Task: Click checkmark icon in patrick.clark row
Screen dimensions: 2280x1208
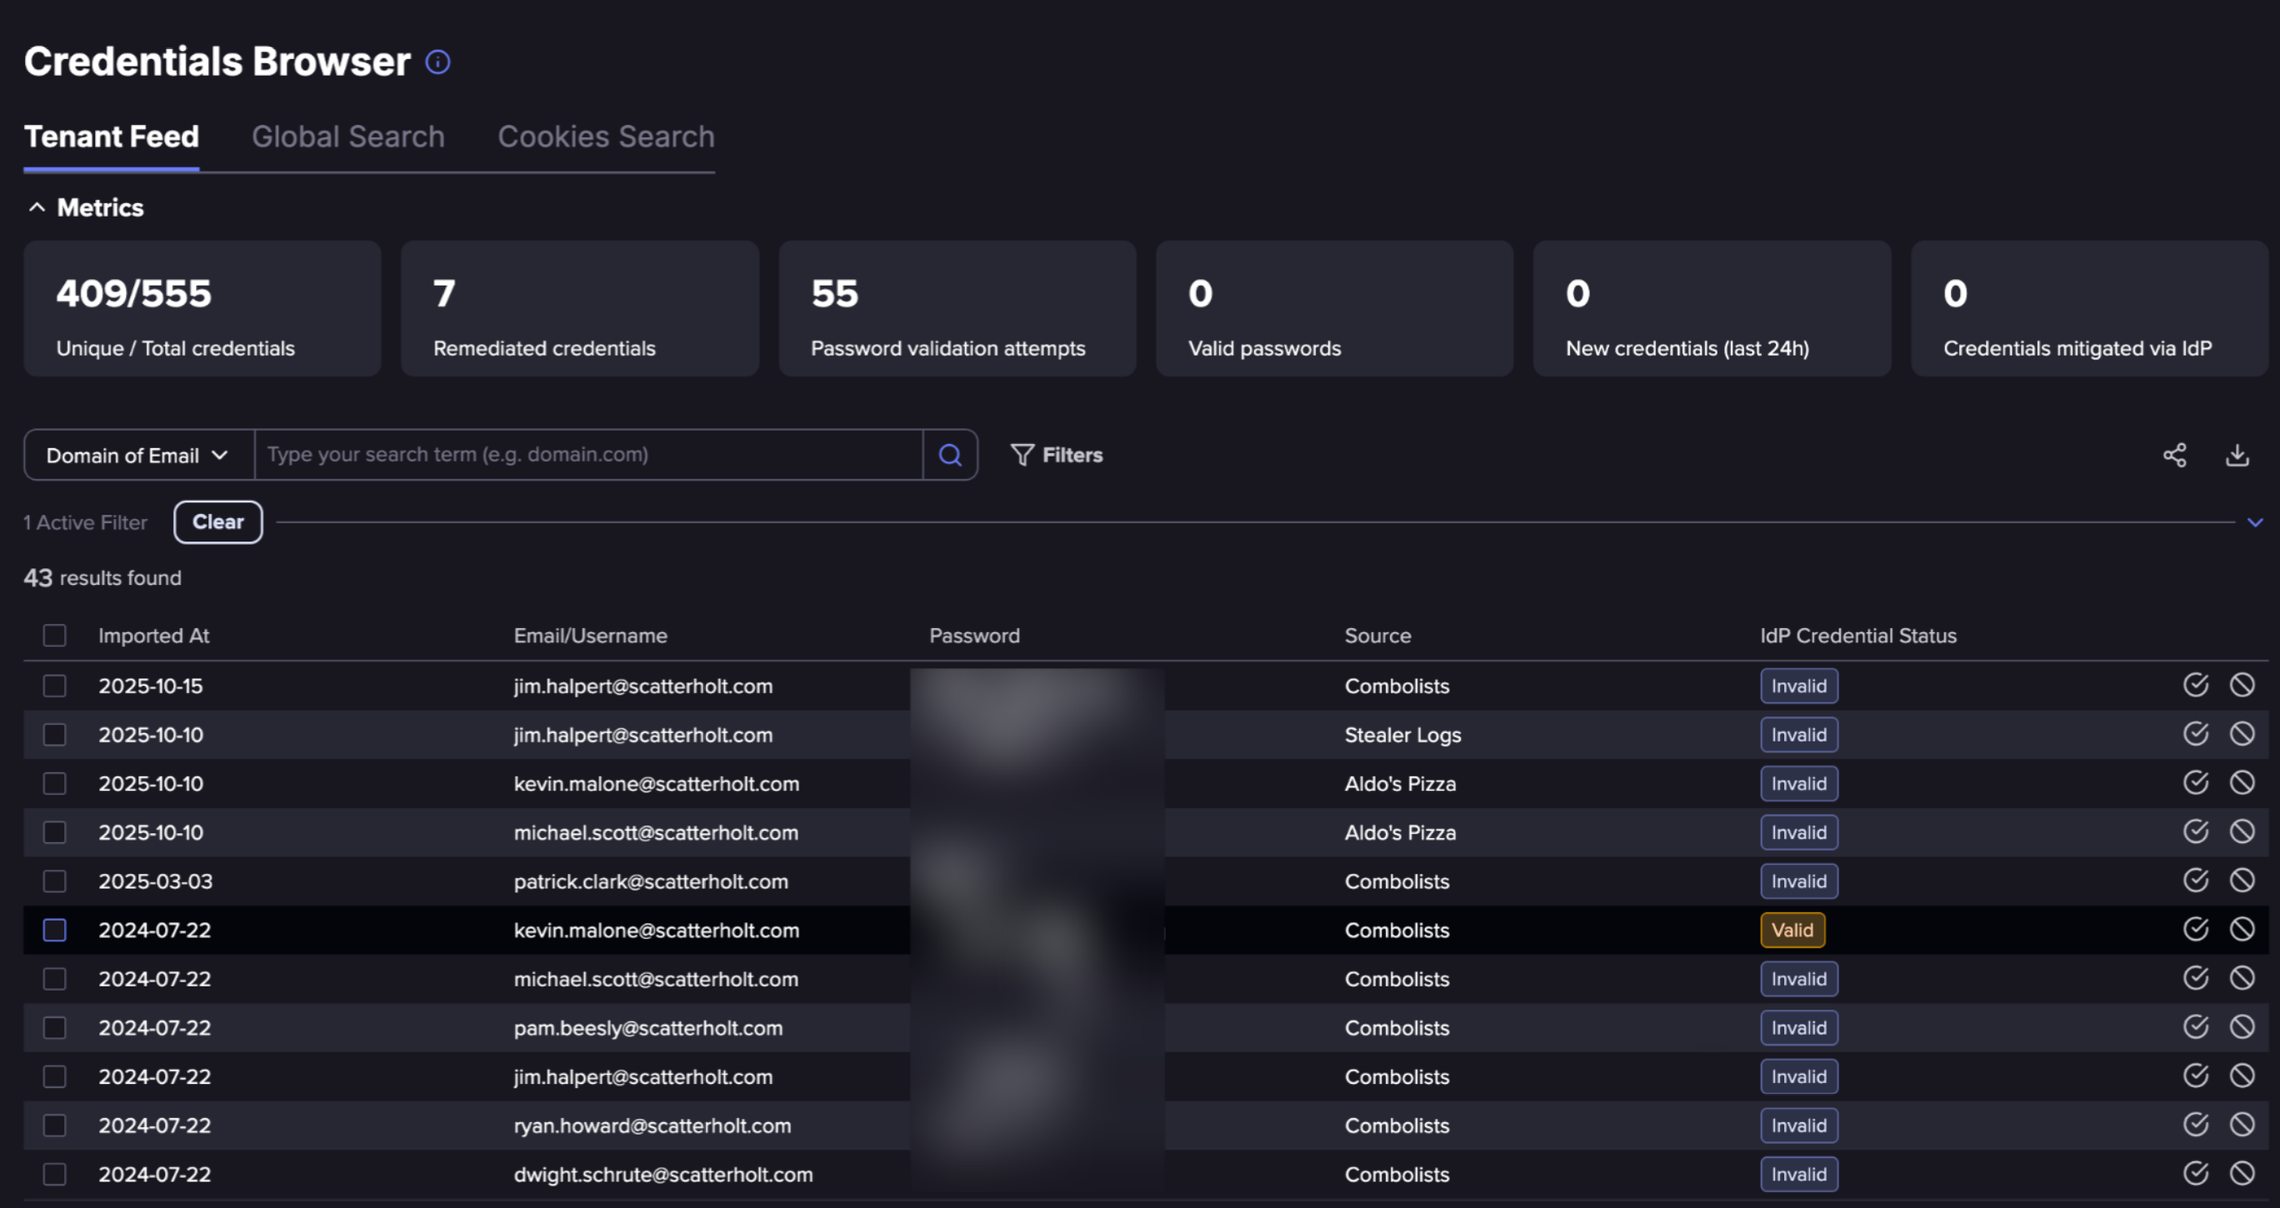Action: (2195, 881)
